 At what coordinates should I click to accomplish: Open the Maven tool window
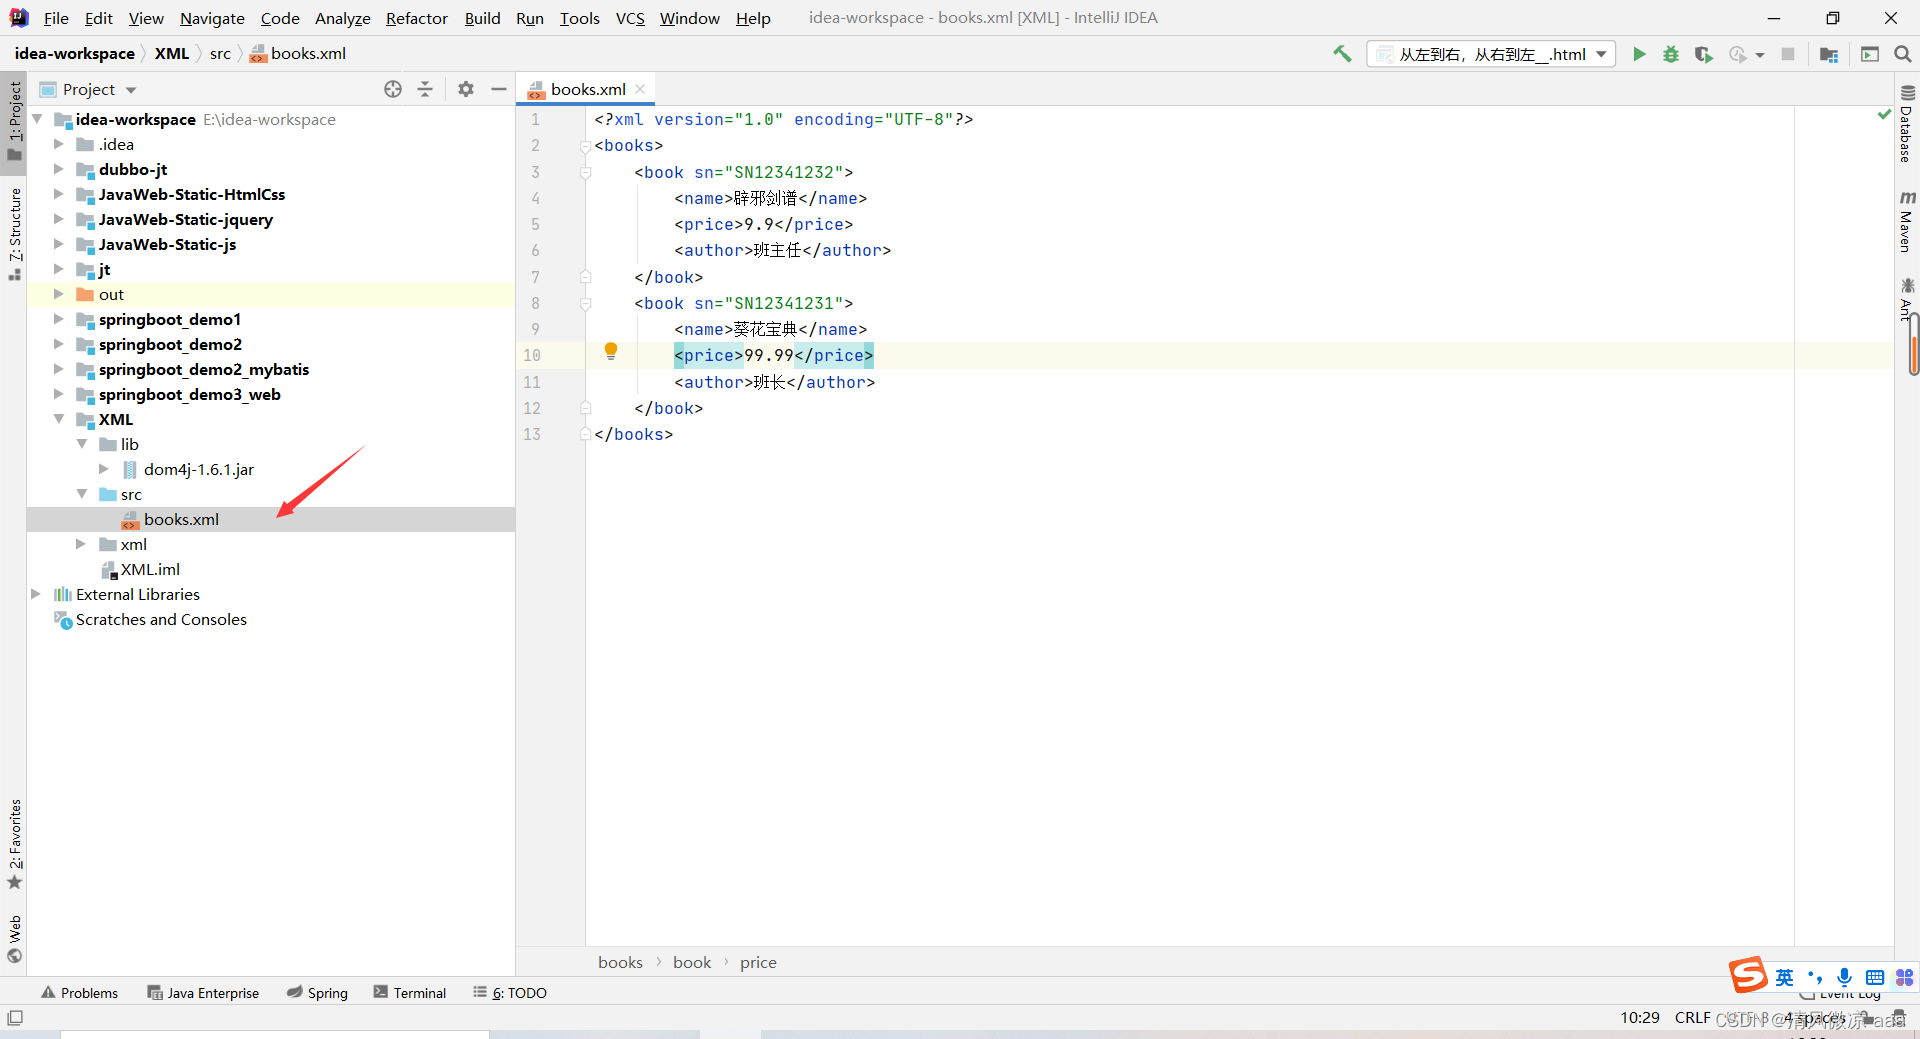(x=1907, y=221)
